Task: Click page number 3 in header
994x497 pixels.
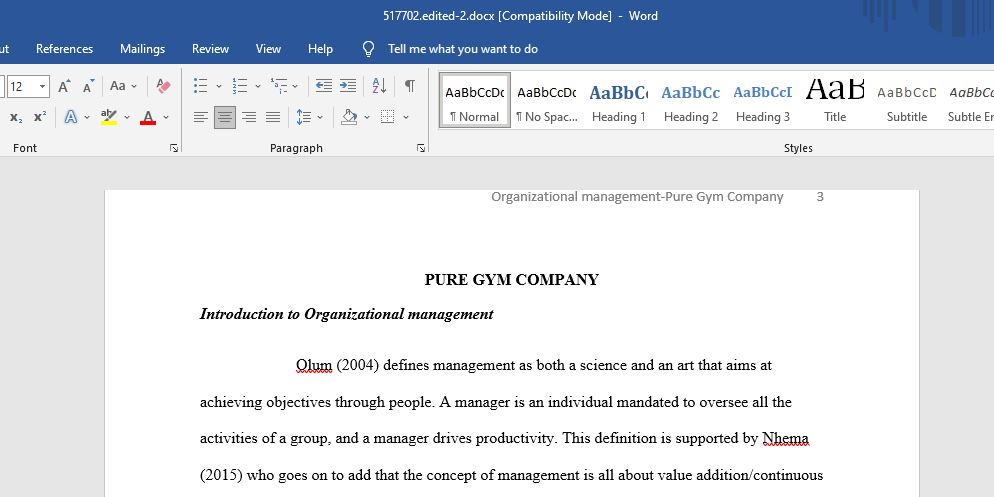Action: pos(820,197)
